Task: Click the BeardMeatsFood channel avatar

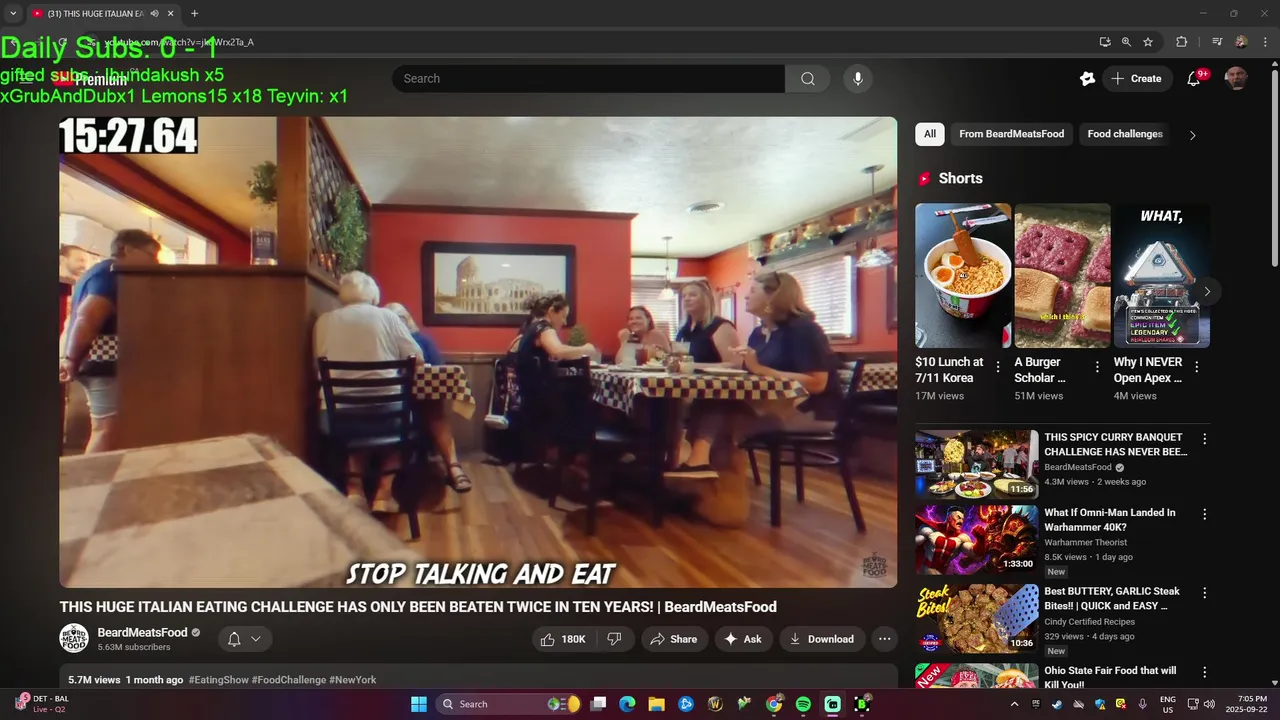Action: click(x=74, y=639)
